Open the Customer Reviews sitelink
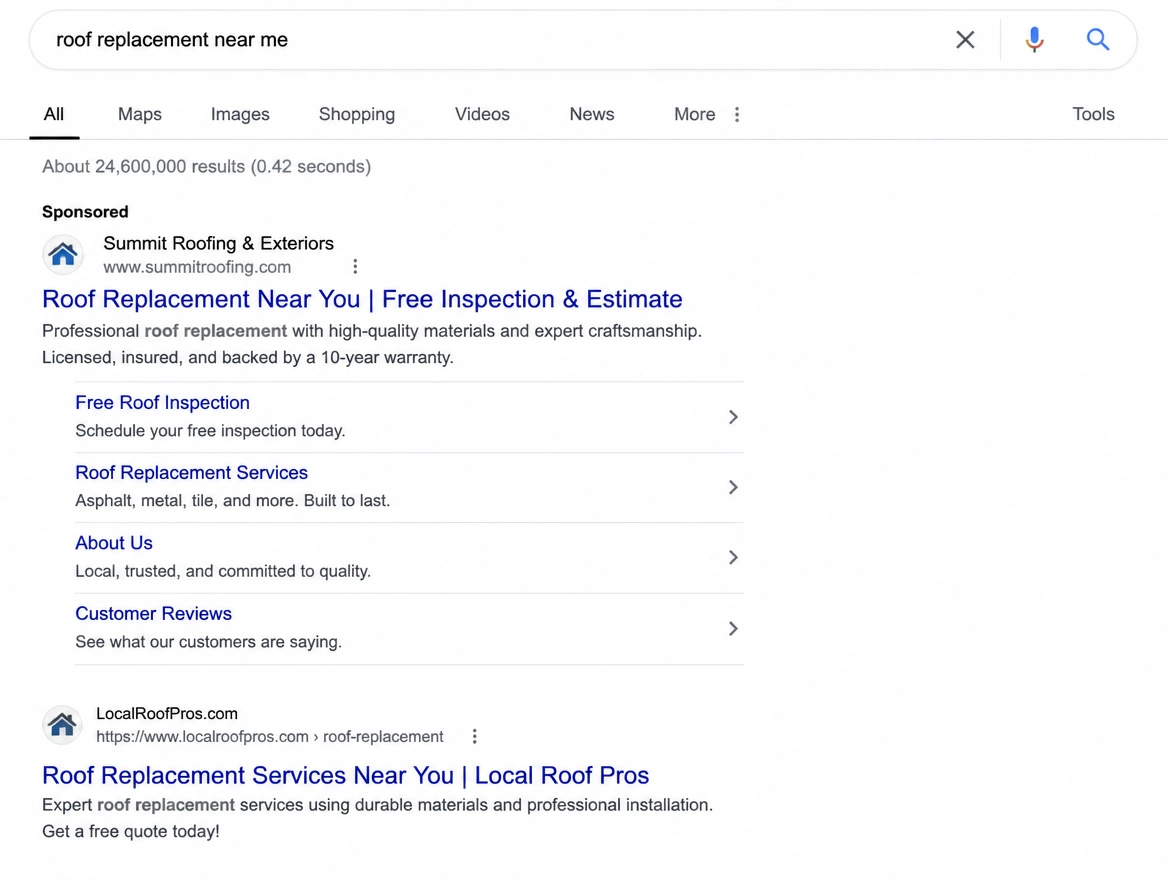 (x=153, y=613)
